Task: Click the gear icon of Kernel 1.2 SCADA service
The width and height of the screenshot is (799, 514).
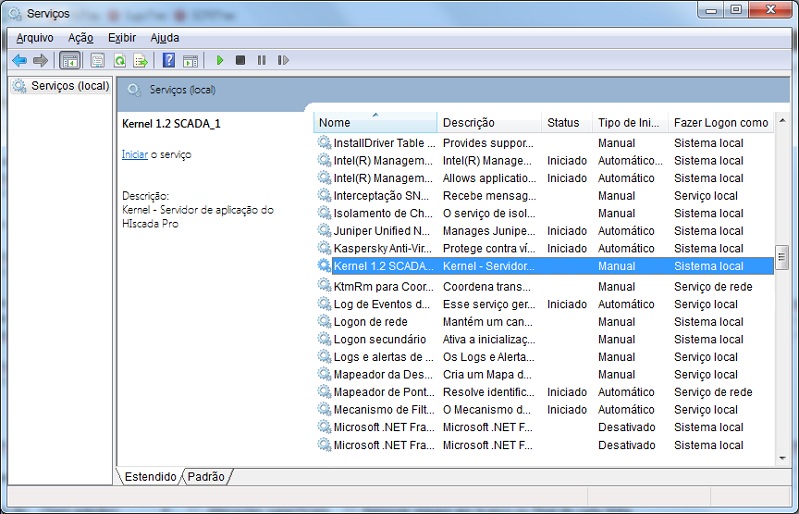Action: 324,265
